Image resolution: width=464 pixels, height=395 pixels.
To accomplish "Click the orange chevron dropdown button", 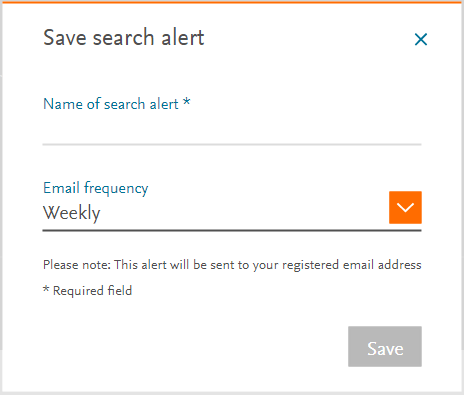I will 405,207.
